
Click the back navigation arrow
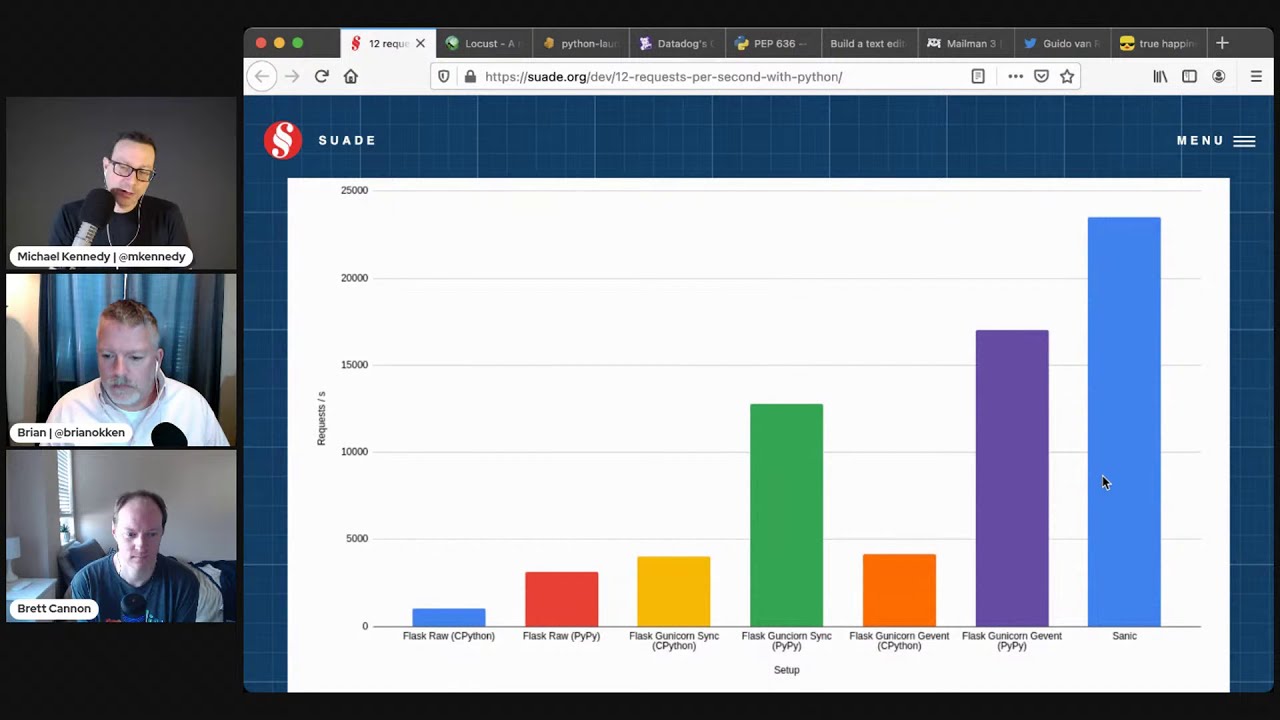(262, 76)
